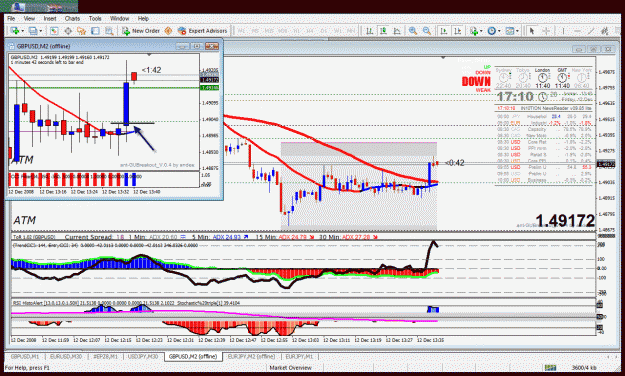Viewport: 625px width, 376px height.
Task: Click the Zoom Out magnifier
Action: 427,31
